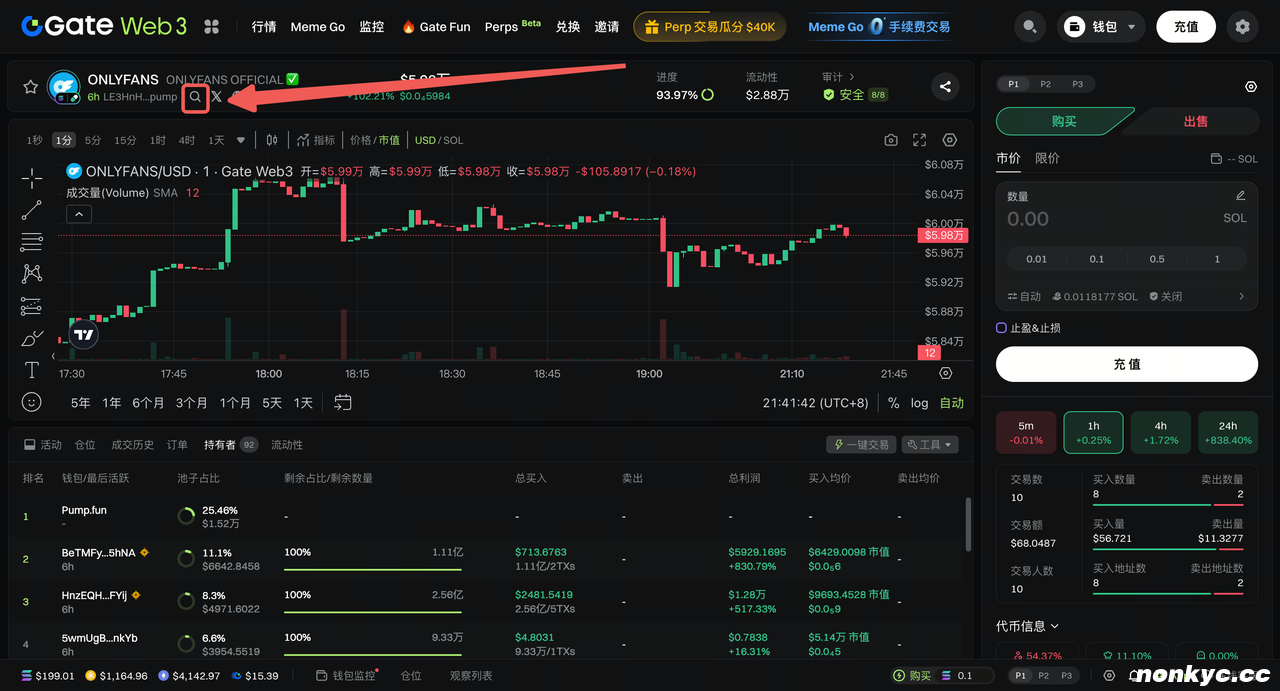Enable the 止盈&止损 checkbox

(x=1001, y=328)
